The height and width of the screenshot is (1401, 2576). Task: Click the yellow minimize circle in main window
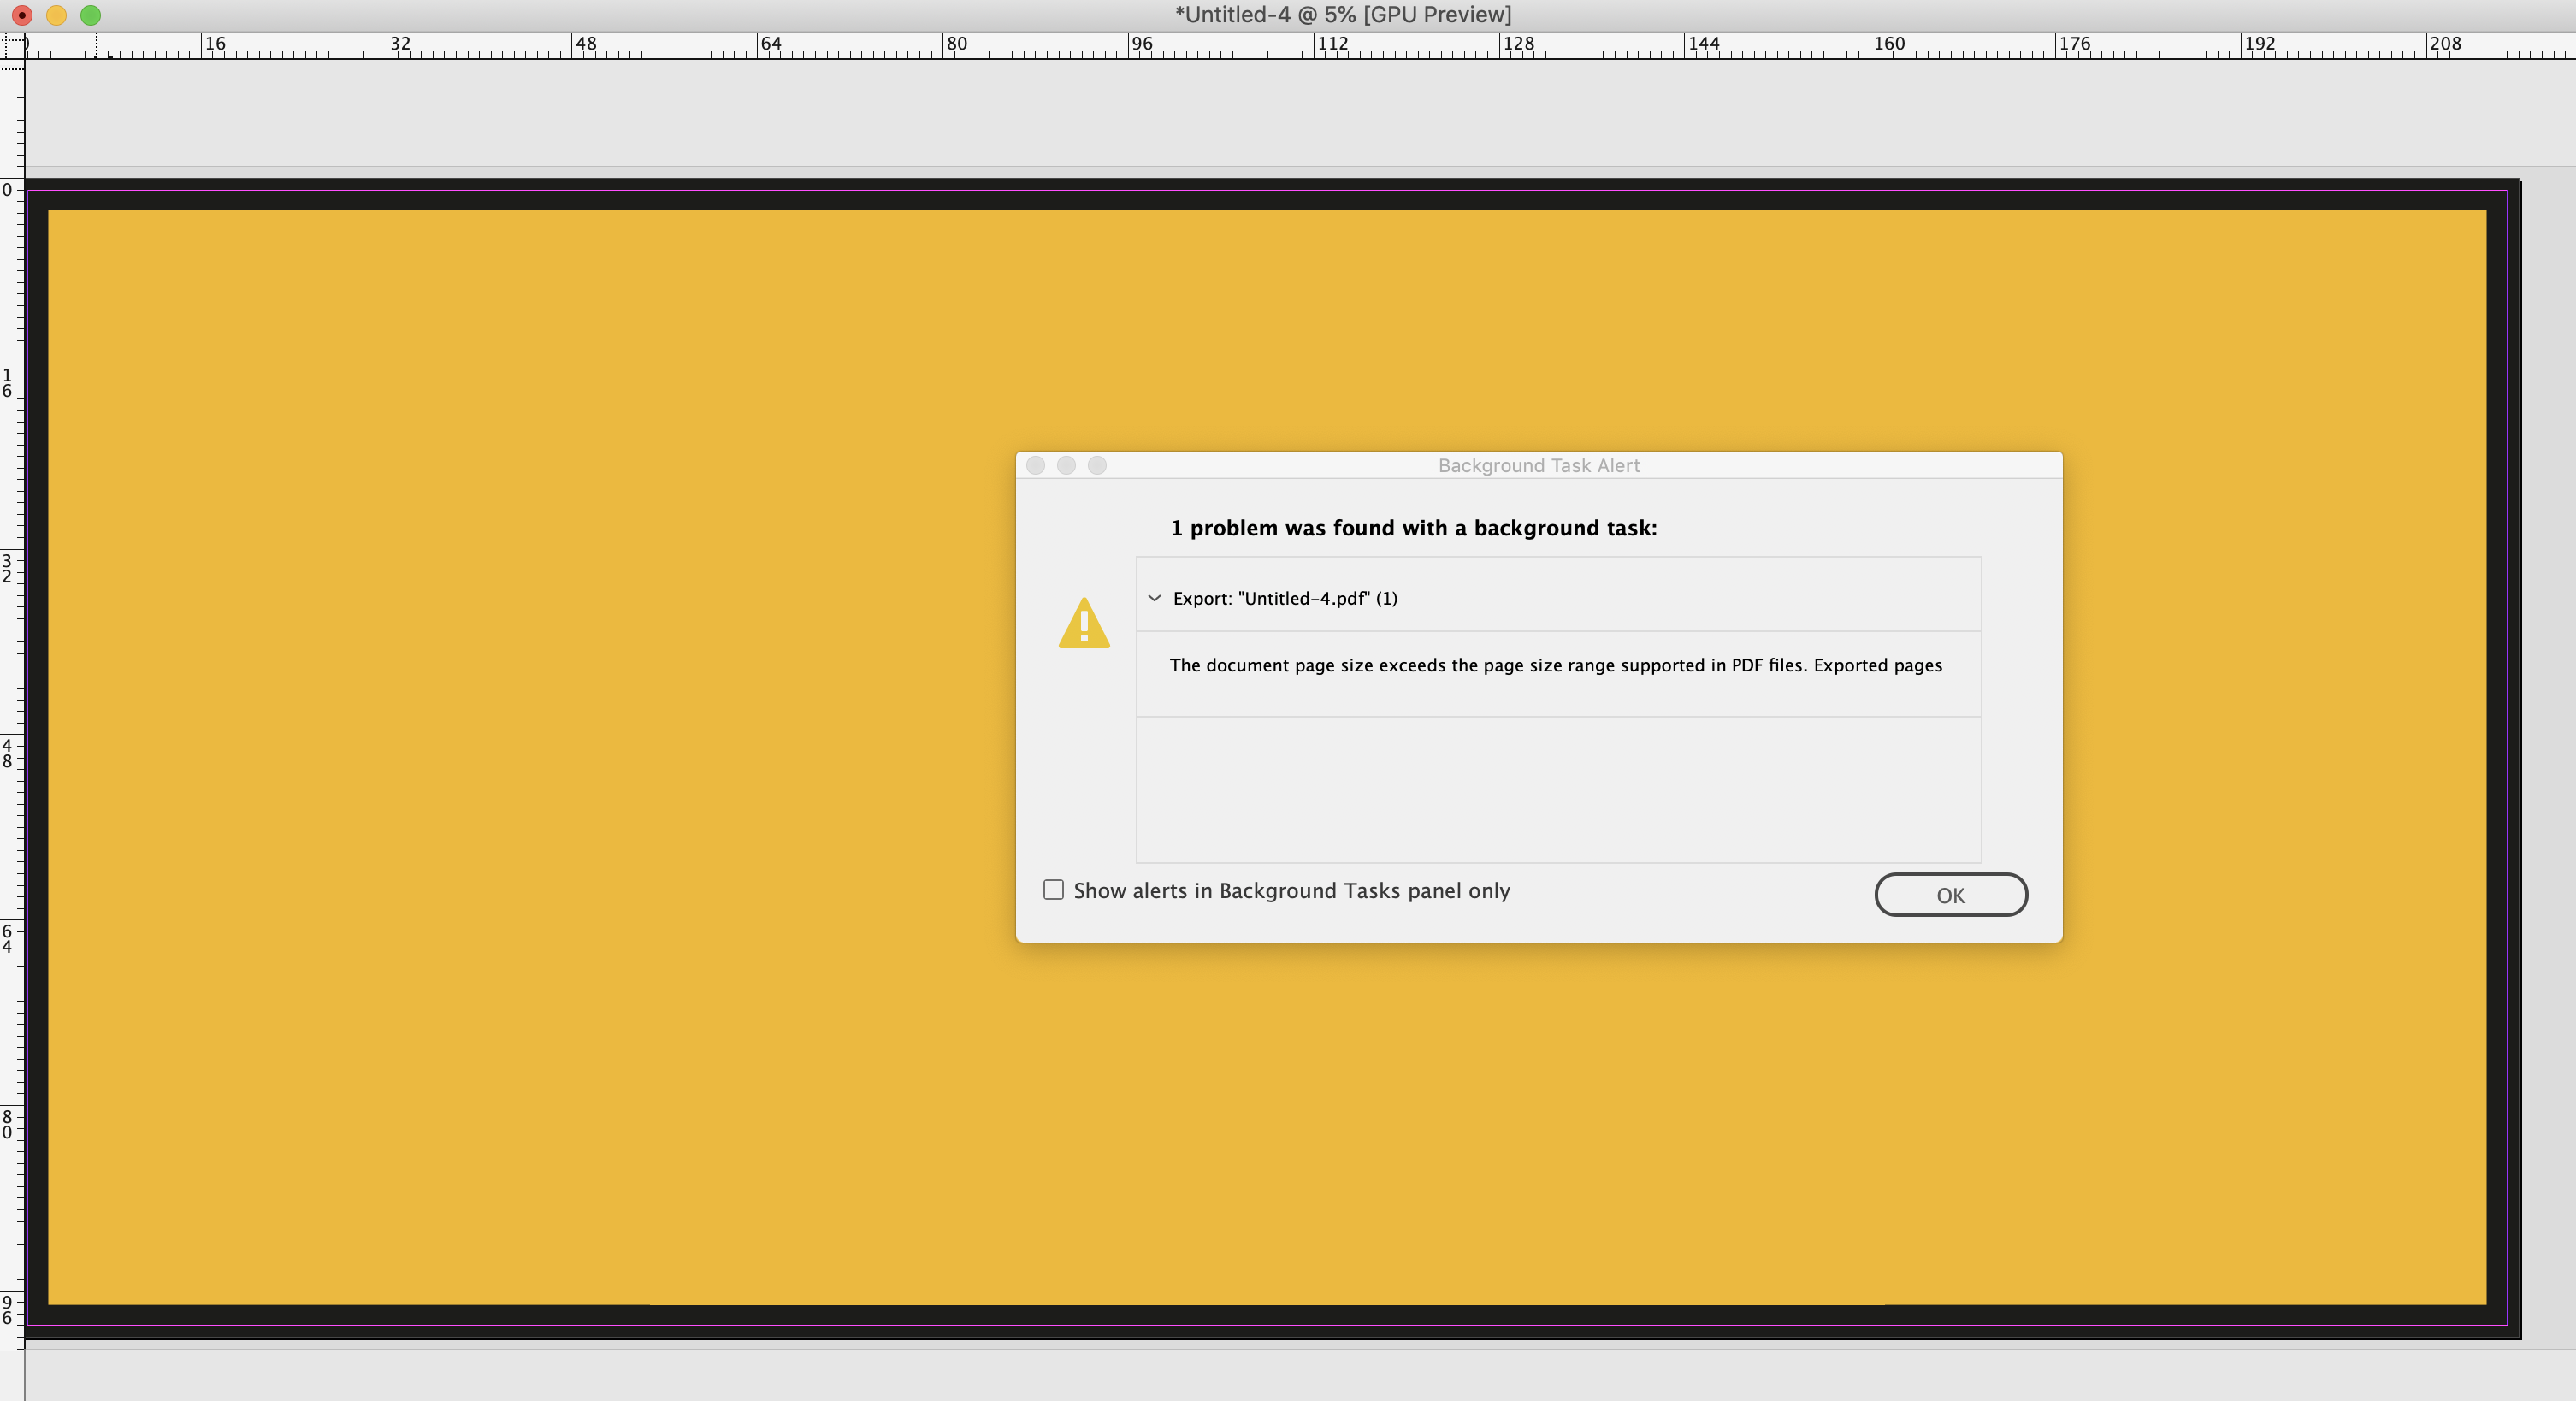coord(57,15)
